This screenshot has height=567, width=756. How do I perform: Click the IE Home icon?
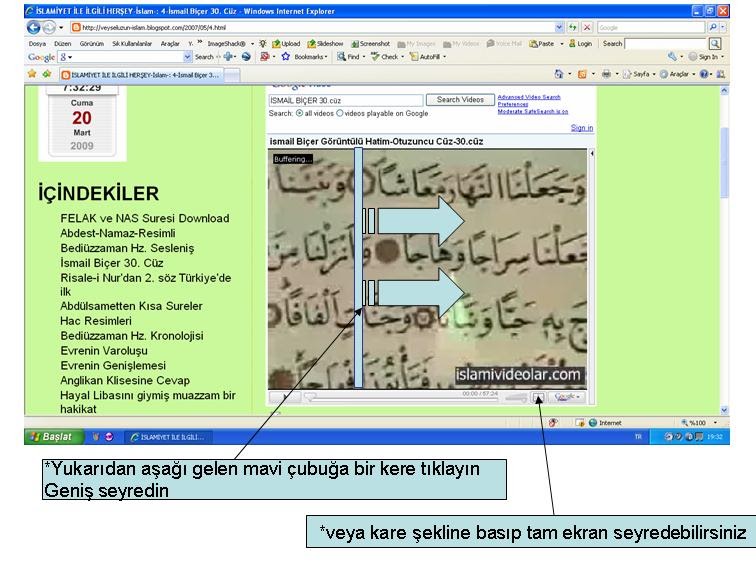559,74
